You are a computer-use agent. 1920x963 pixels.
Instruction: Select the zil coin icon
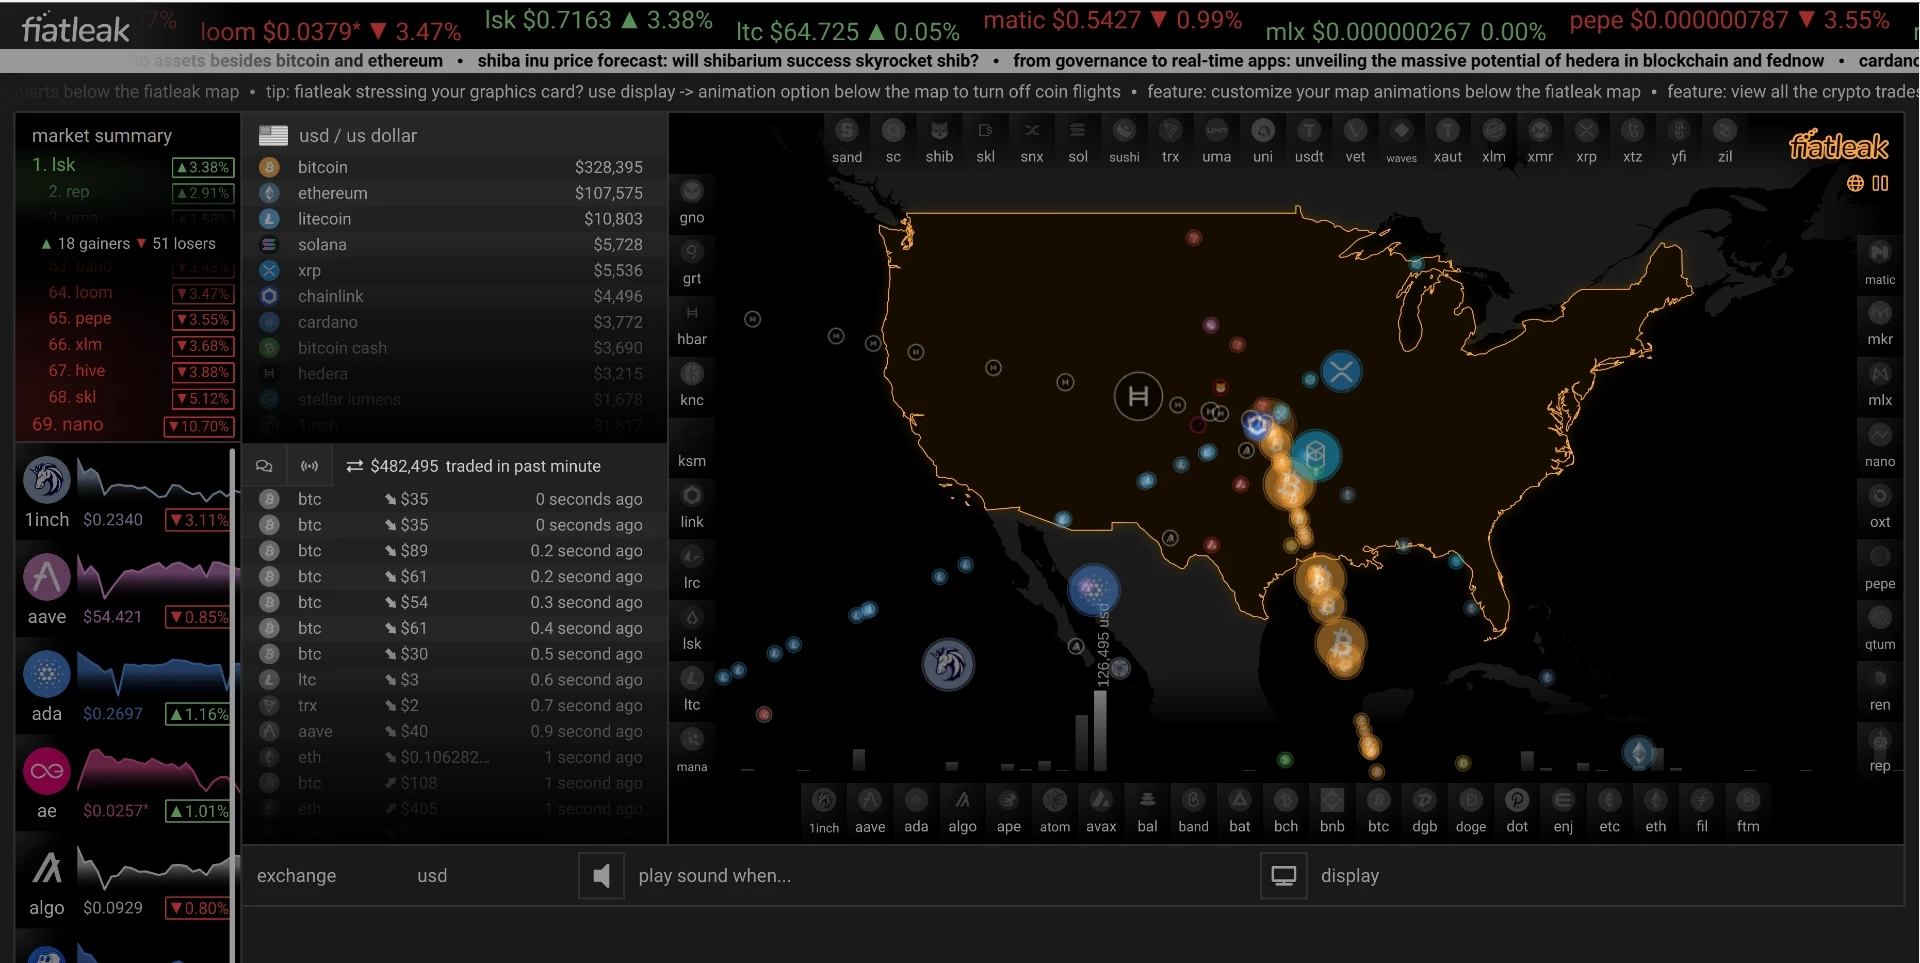(1725, 139)
